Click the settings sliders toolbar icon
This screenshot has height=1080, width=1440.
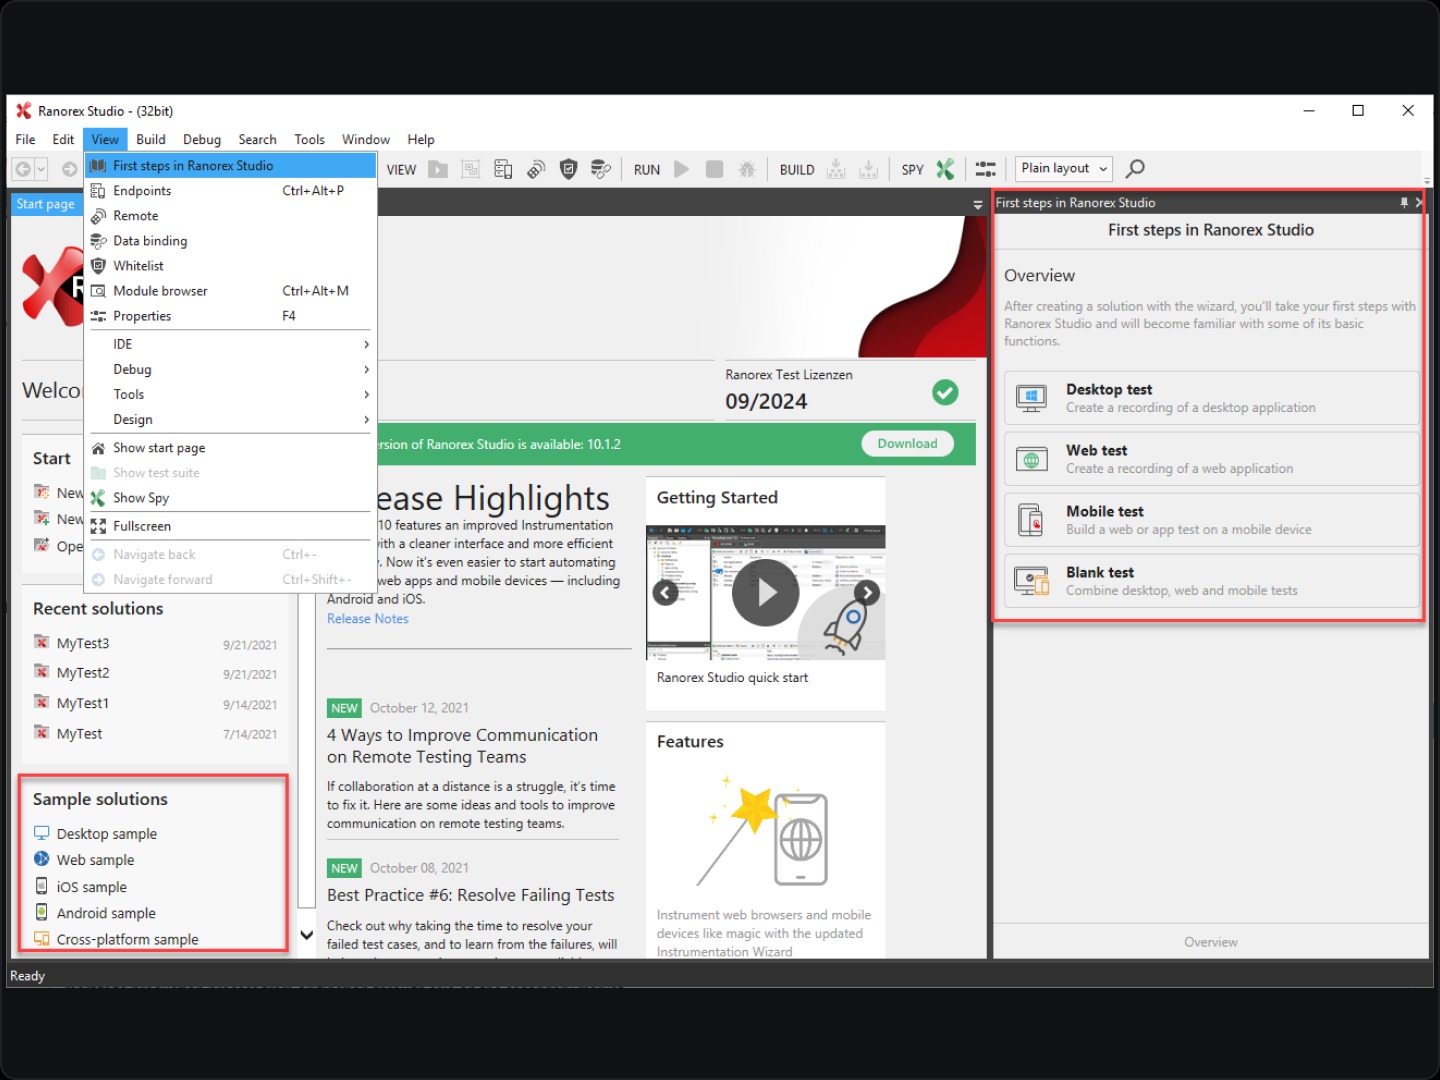pyautogui.click(x=986, y=169)
